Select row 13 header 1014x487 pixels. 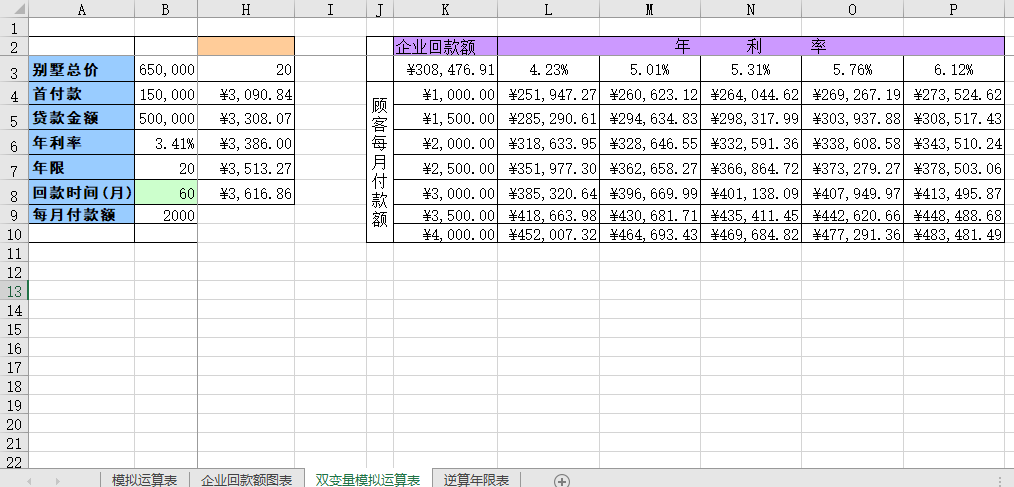pos(14,291)
